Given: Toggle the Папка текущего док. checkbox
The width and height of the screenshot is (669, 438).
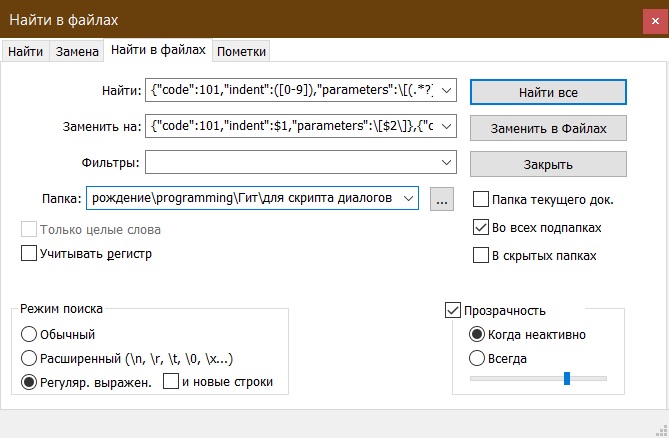Looking at the screenshot, I should [481, 199].
